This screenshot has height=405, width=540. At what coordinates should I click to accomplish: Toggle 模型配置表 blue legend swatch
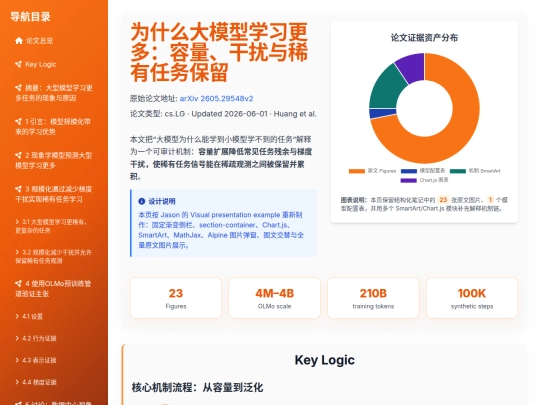(x=409, y=171)
